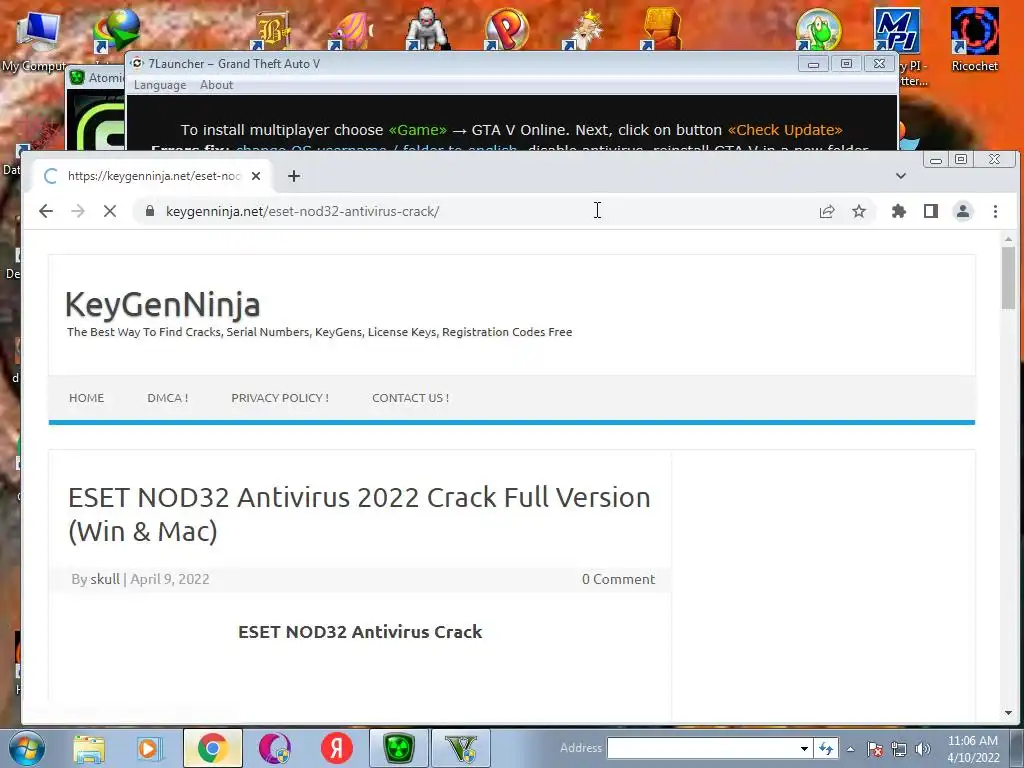Open the Internet Download Manager globe desktop icon
This screenshot has height=768, width=1024.
coord(116,30)
